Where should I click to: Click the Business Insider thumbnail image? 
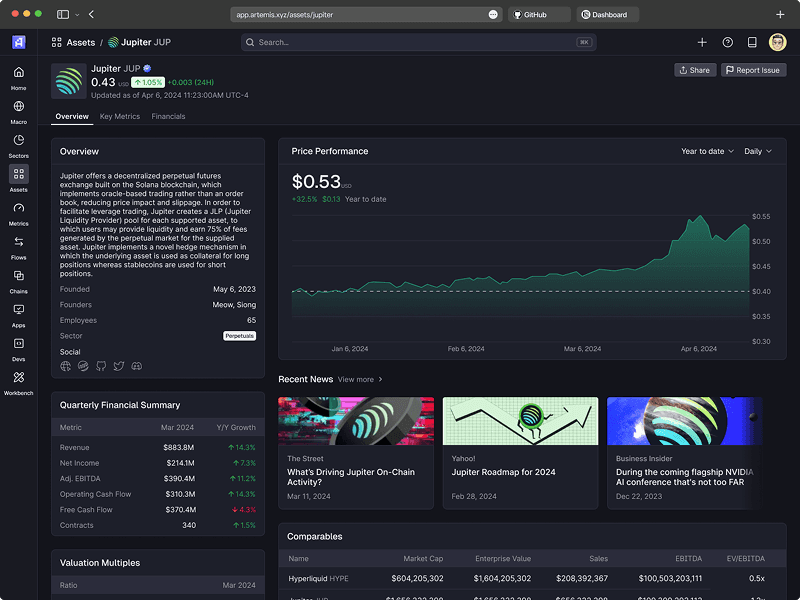(685, 421)
